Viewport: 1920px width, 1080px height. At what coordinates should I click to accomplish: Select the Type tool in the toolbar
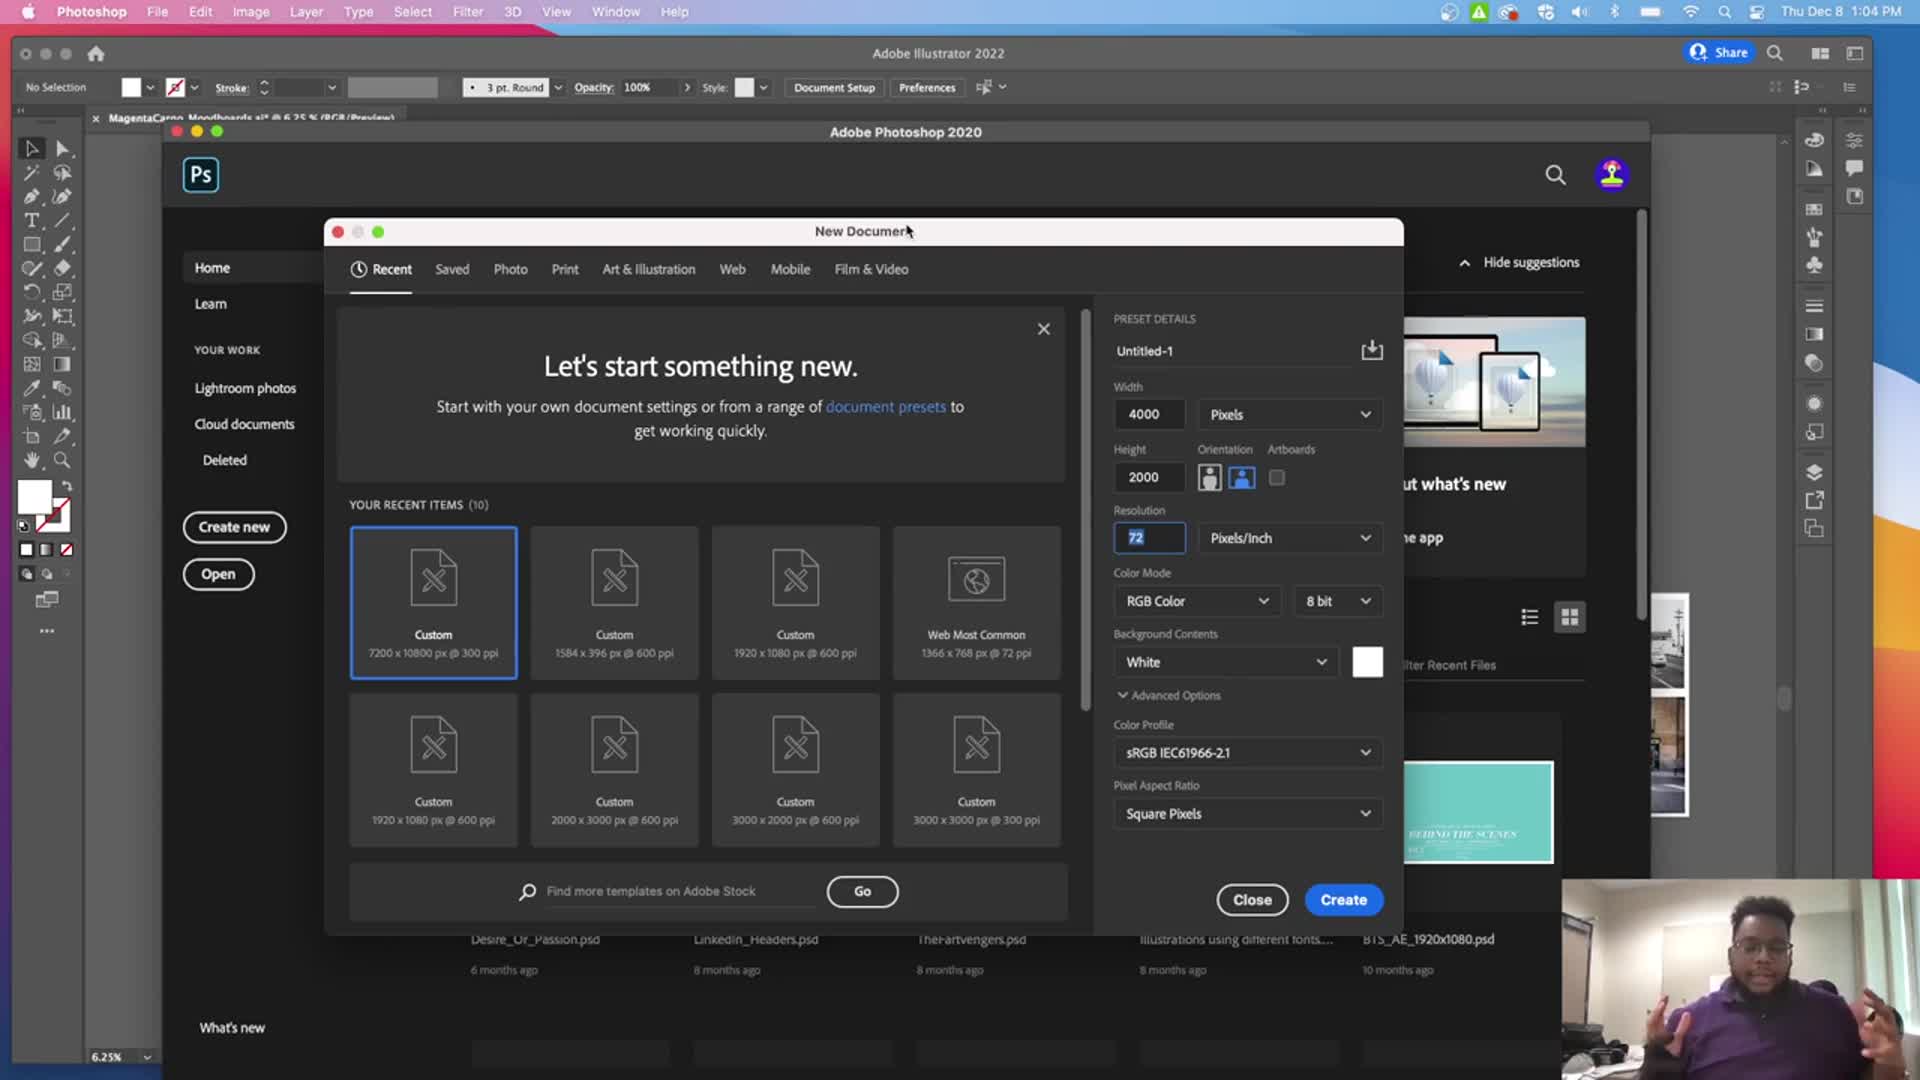(31, 221)
